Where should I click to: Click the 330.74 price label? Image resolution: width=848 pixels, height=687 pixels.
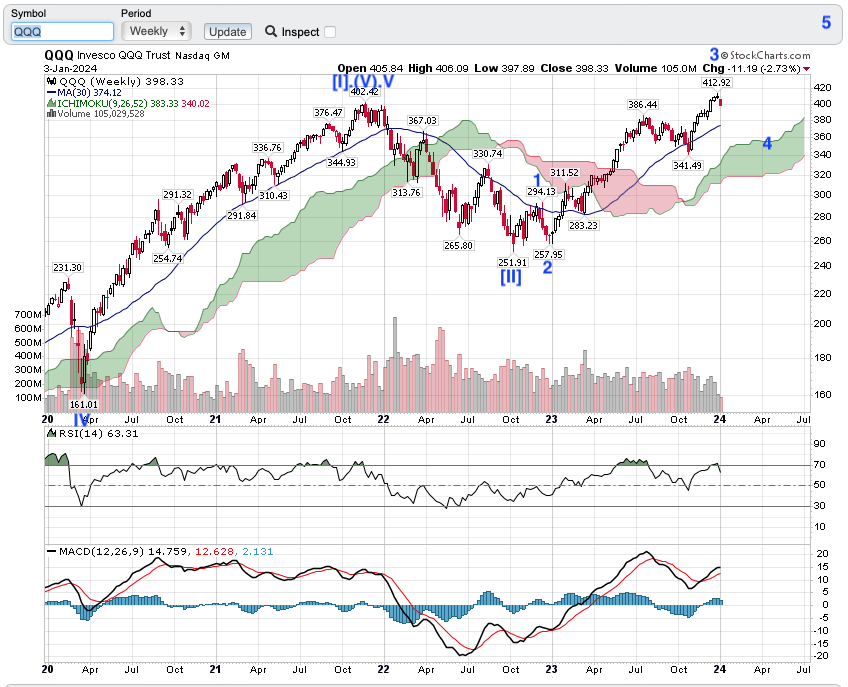coord(488,154)
